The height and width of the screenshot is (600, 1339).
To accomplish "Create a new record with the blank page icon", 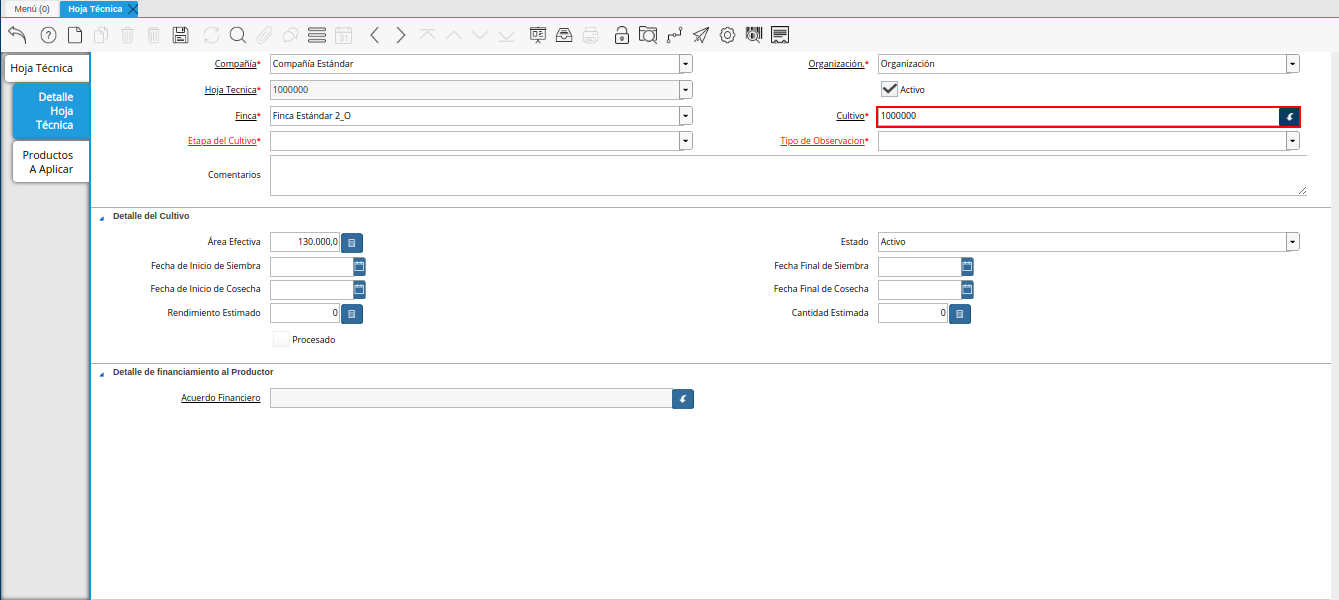I will (x=75, y=35).
